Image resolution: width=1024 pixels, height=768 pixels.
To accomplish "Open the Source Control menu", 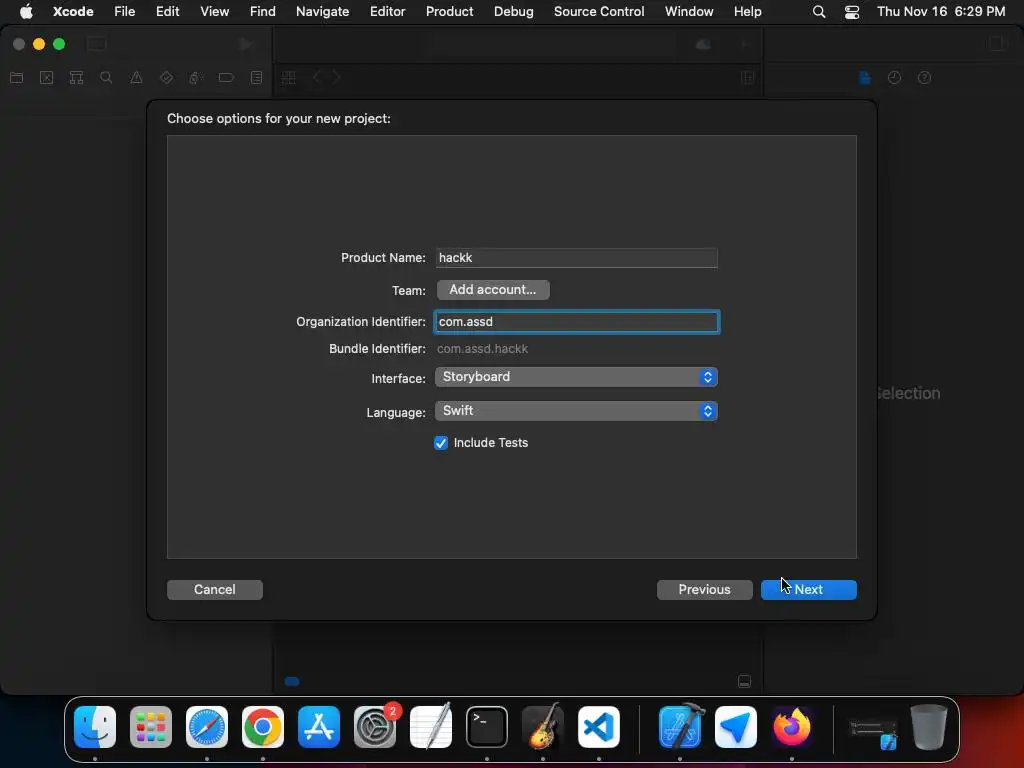I will 599,11.
